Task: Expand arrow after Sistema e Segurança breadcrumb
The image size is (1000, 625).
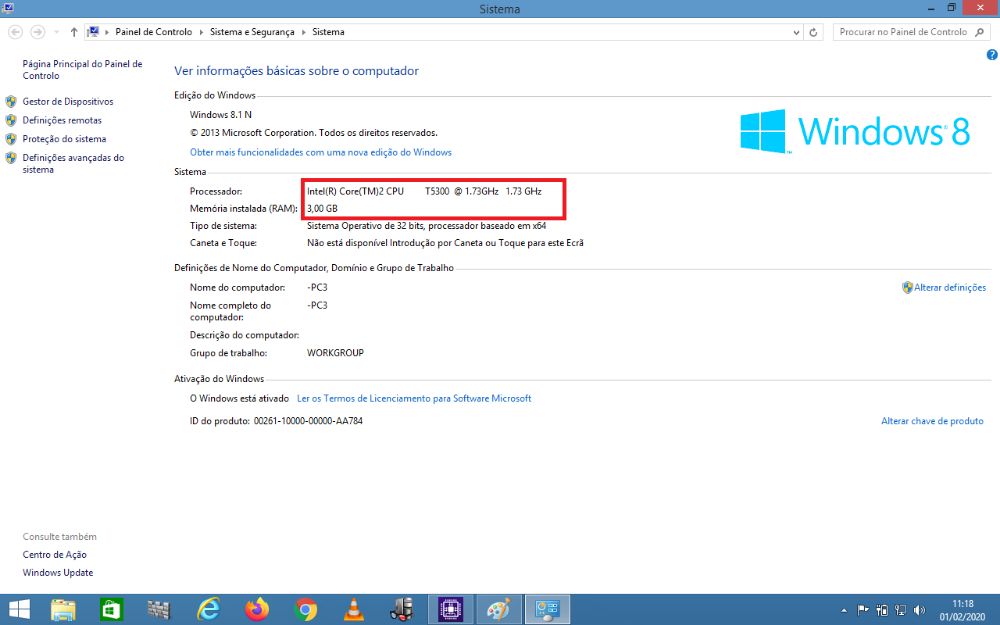Action: (x=304, y=32)
